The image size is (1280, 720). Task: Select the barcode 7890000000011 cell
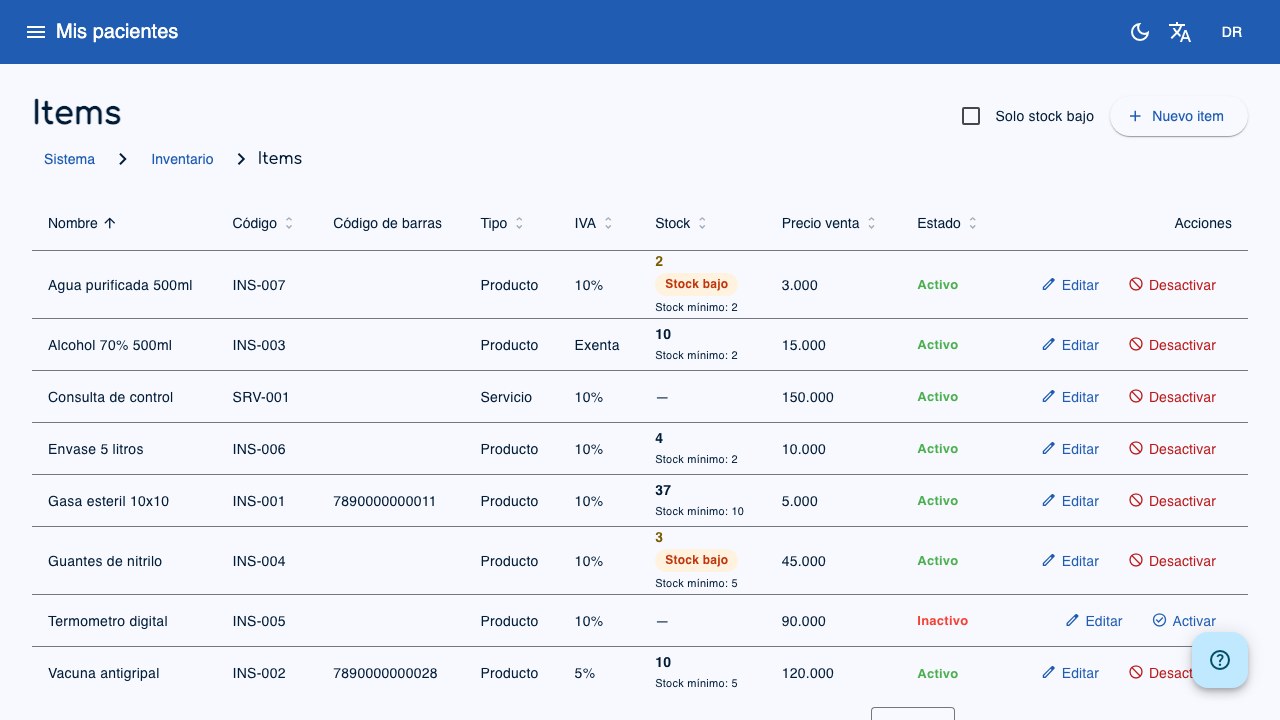pyautogui.click(x=385, y=501)
